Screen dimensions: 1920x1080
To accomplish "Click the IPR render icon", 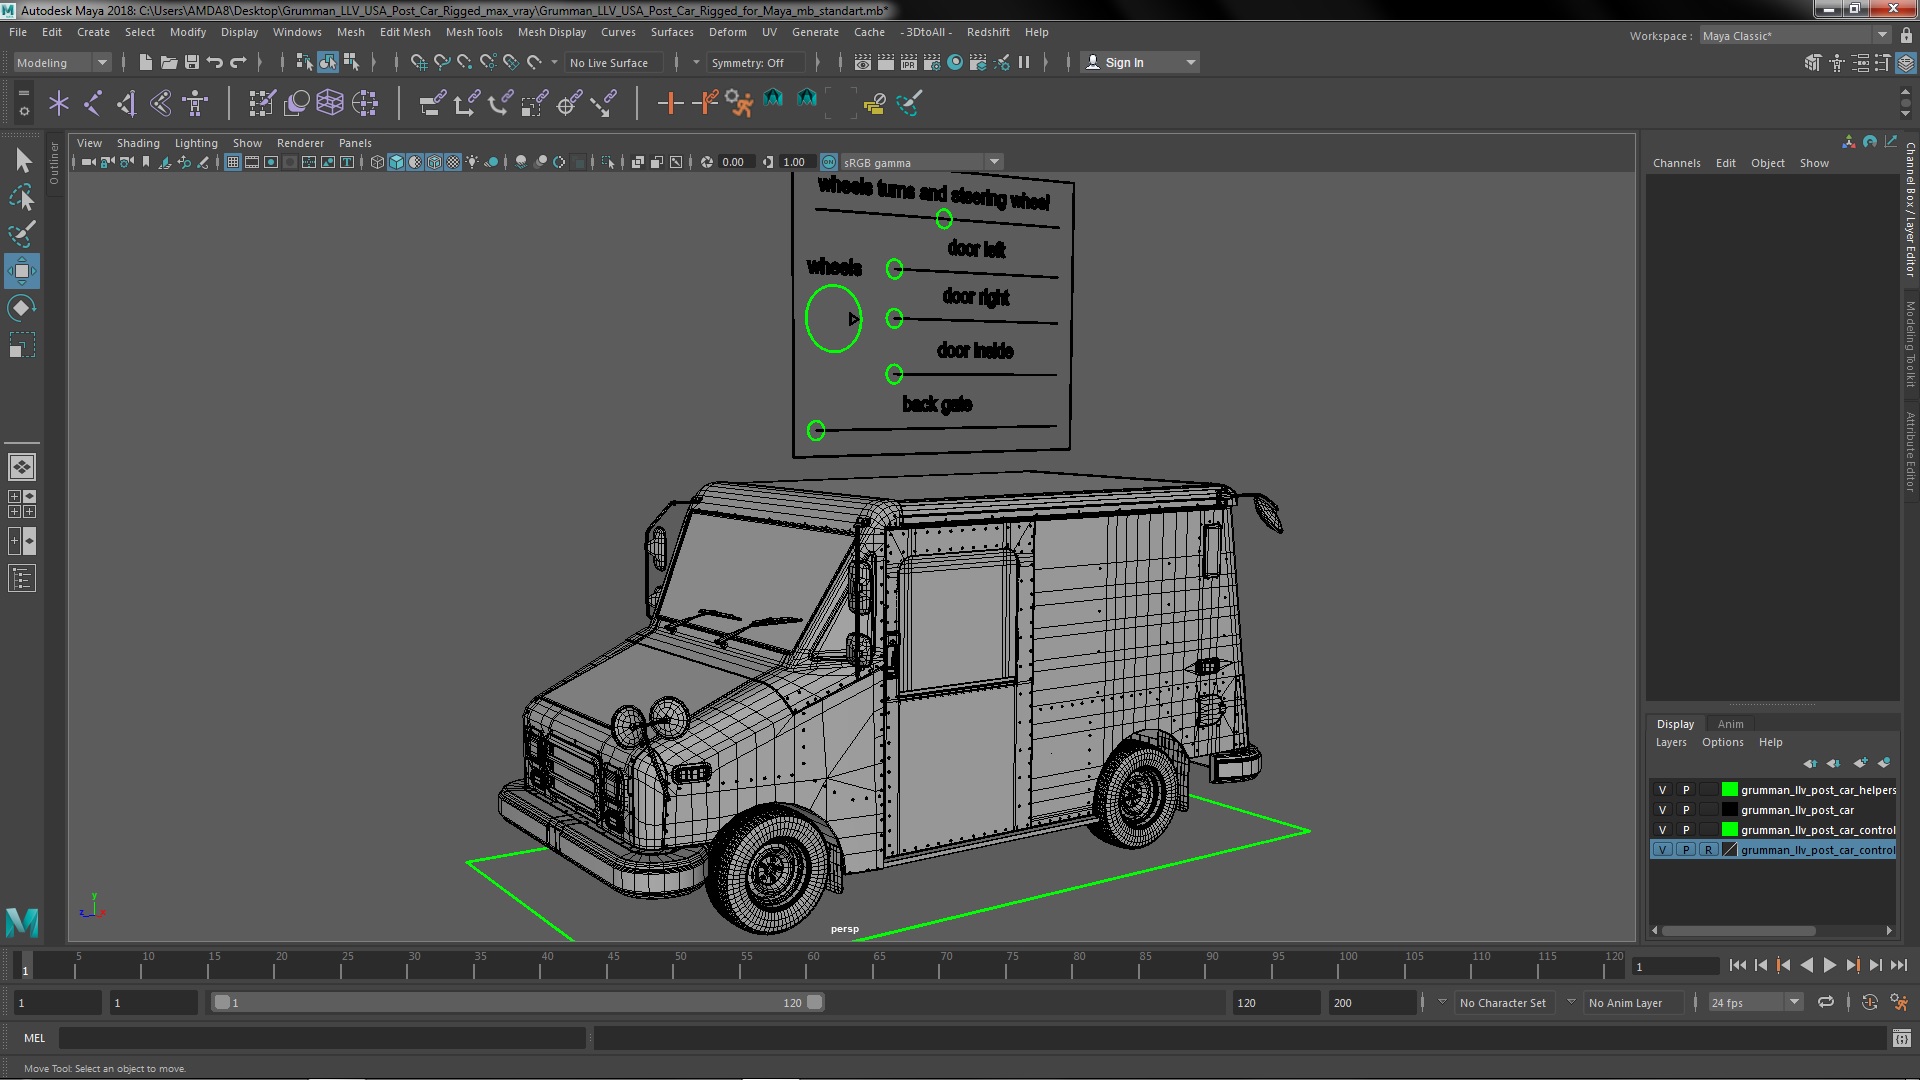I will (x=909, y=62).
